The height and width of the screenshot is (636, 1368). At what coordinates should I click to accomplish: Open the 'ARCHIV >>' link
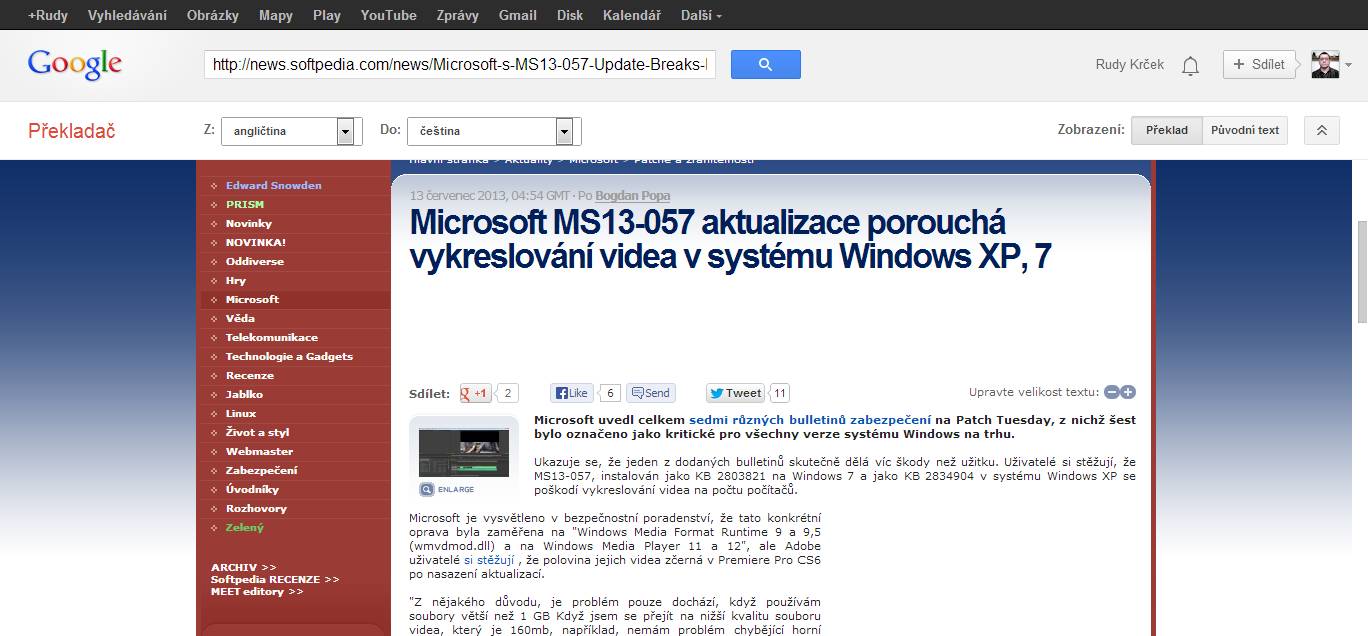(244, 567)
